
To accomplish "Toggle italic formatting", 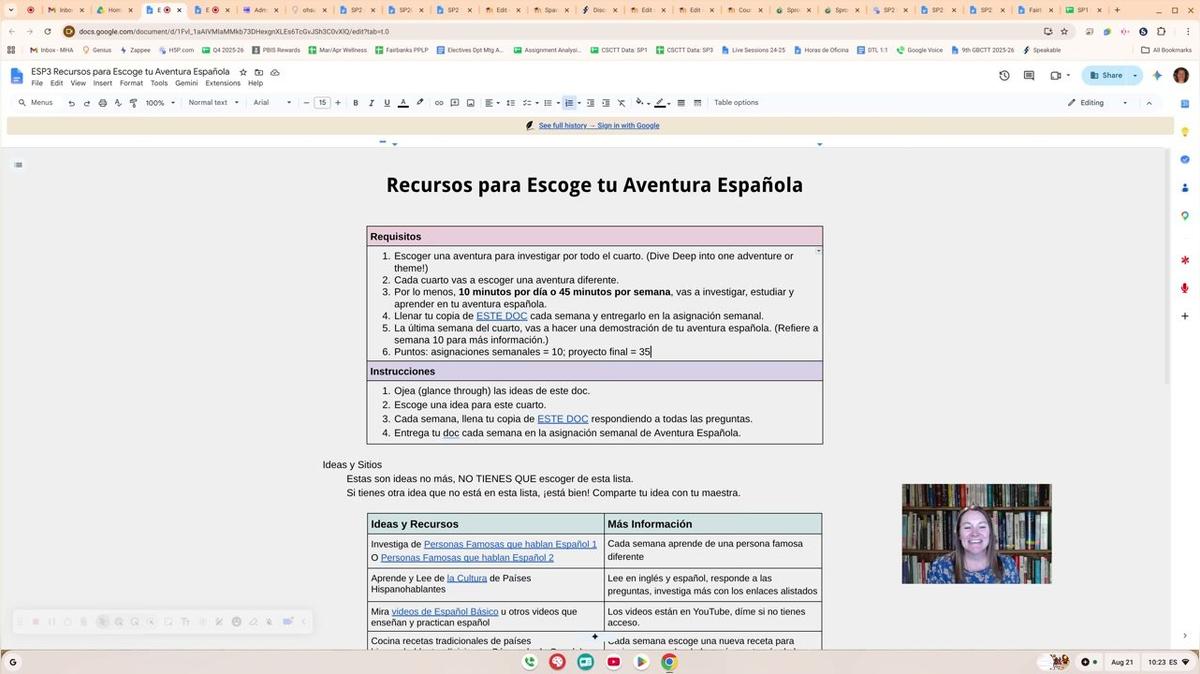I will click(371, 103).
